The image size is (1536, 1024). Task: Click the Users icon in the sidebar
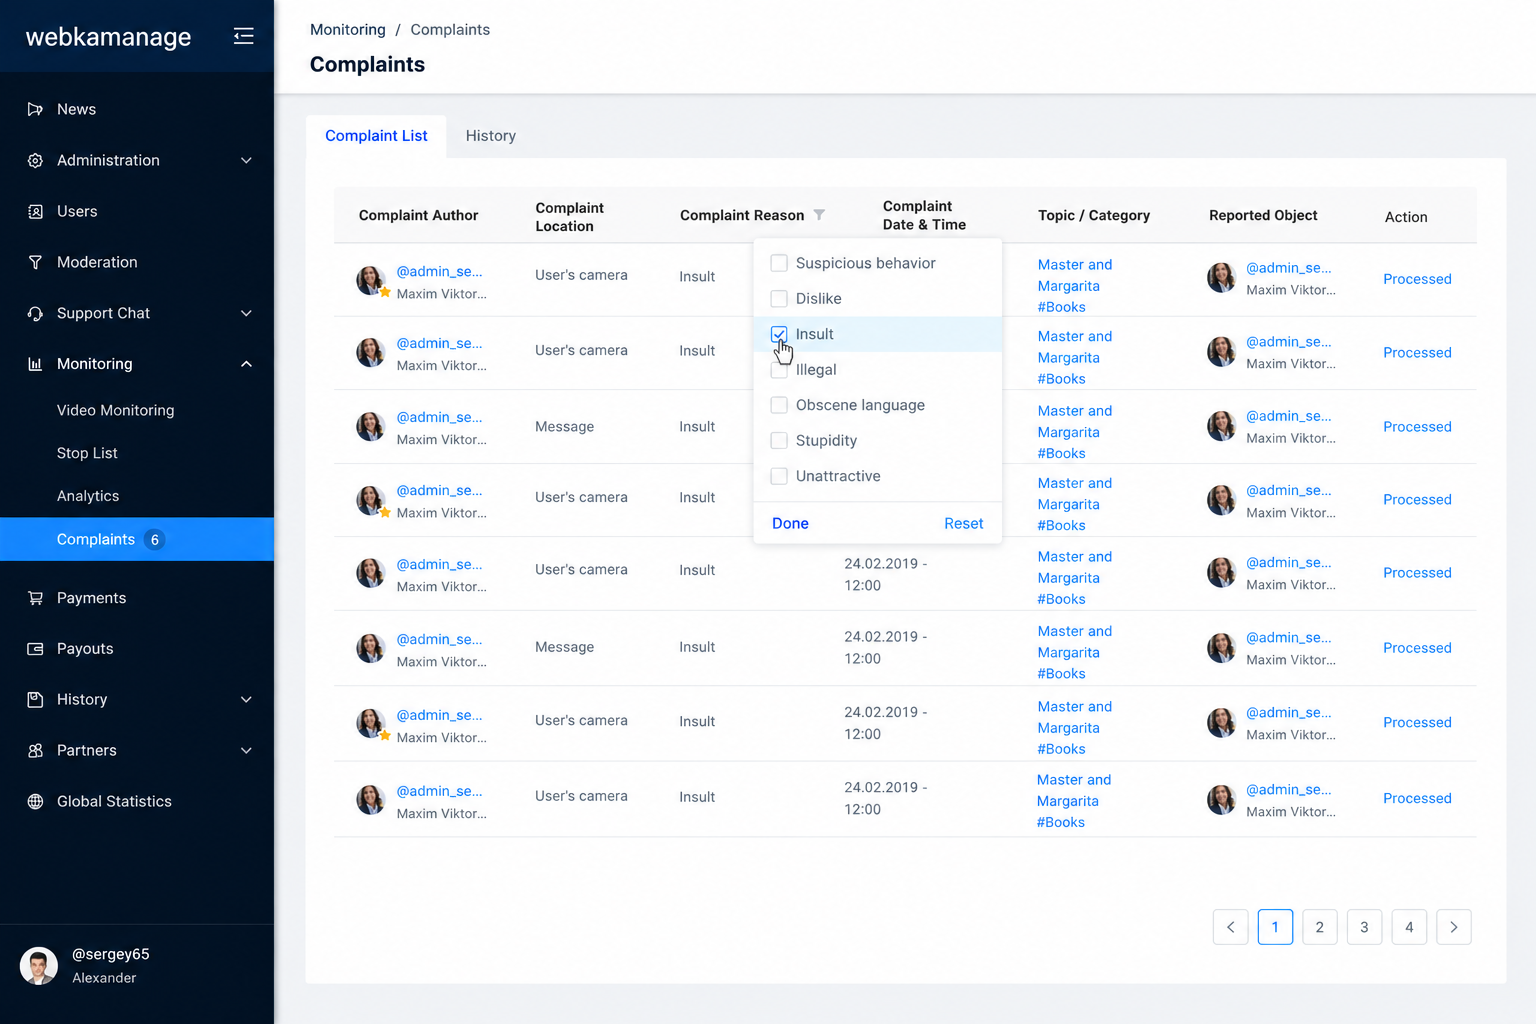click(x=35, y=211)
